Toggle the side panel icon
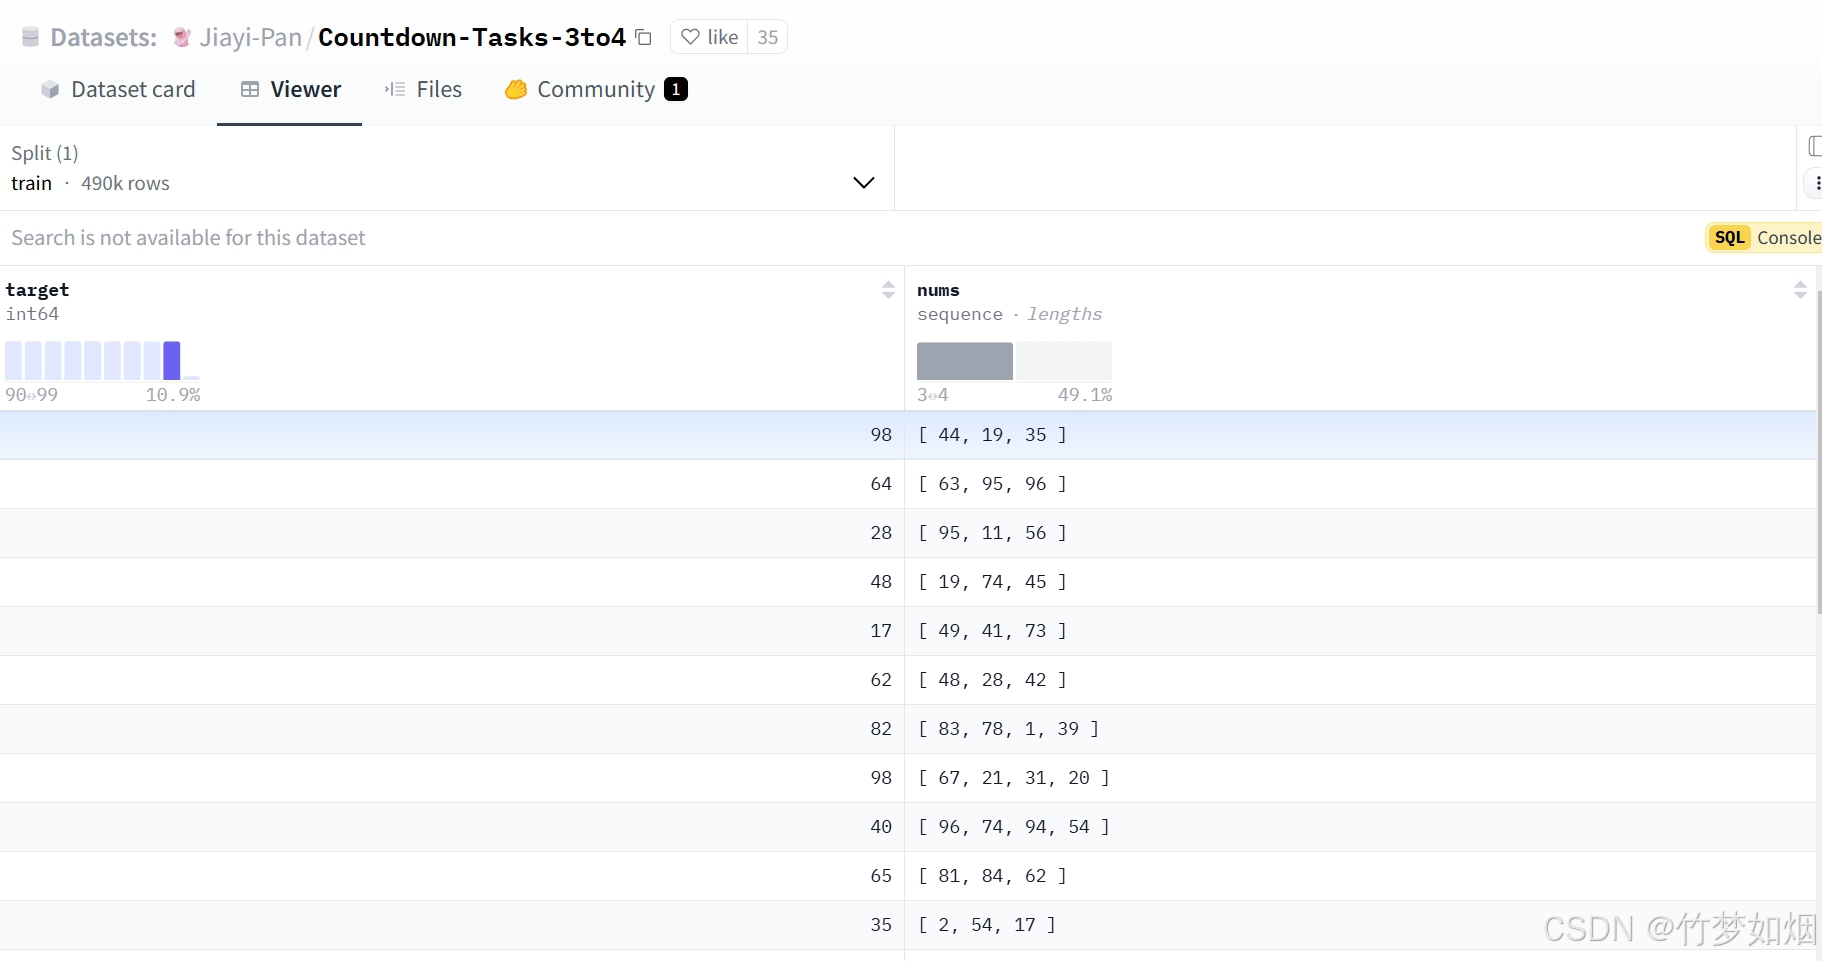Screen dimensions: 1822x961 [x=1814, y=147]
